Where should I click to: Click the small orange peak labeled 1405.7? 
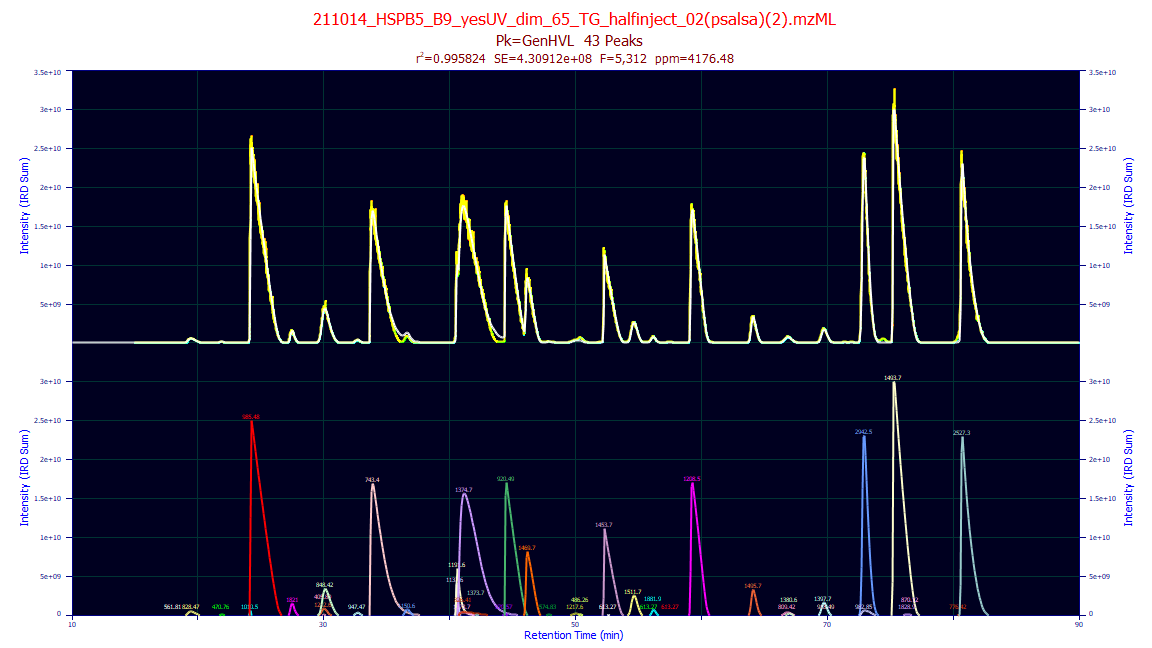tap(752, 598)
